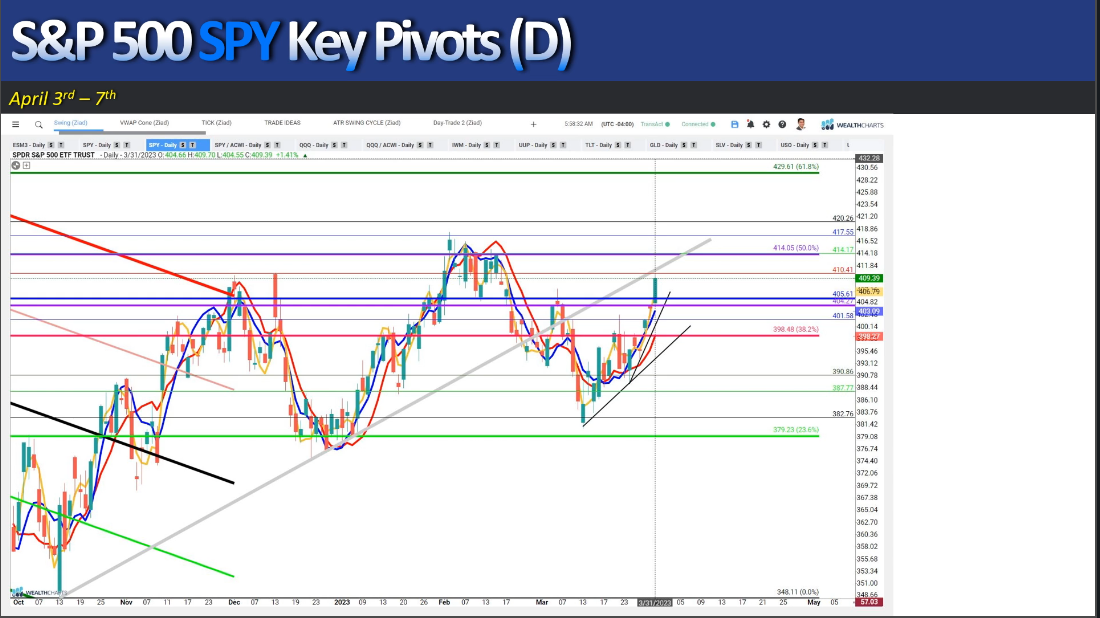This screenshot has width=1100, height=618.
Task: Click the T button on the TLT - Daily tab
Action: [628, 145]
